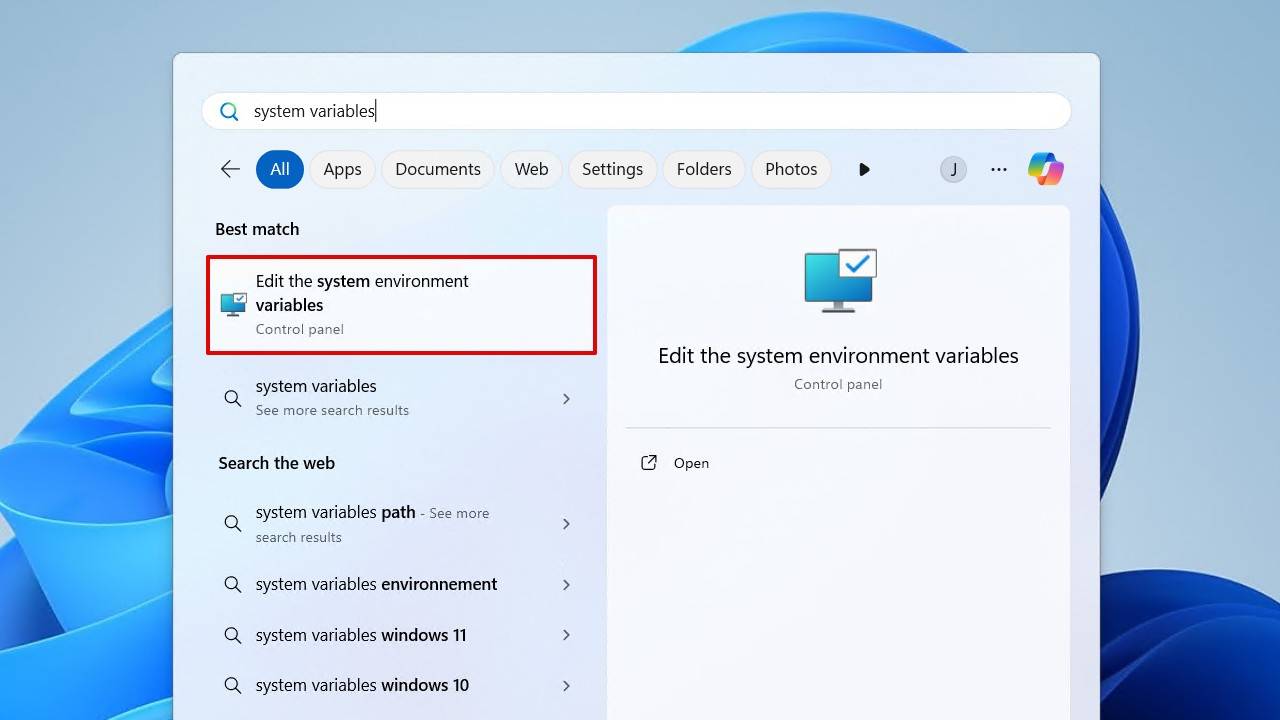
Task: Click the control panel monitor icon in best match
Action: tap(233, 304)
